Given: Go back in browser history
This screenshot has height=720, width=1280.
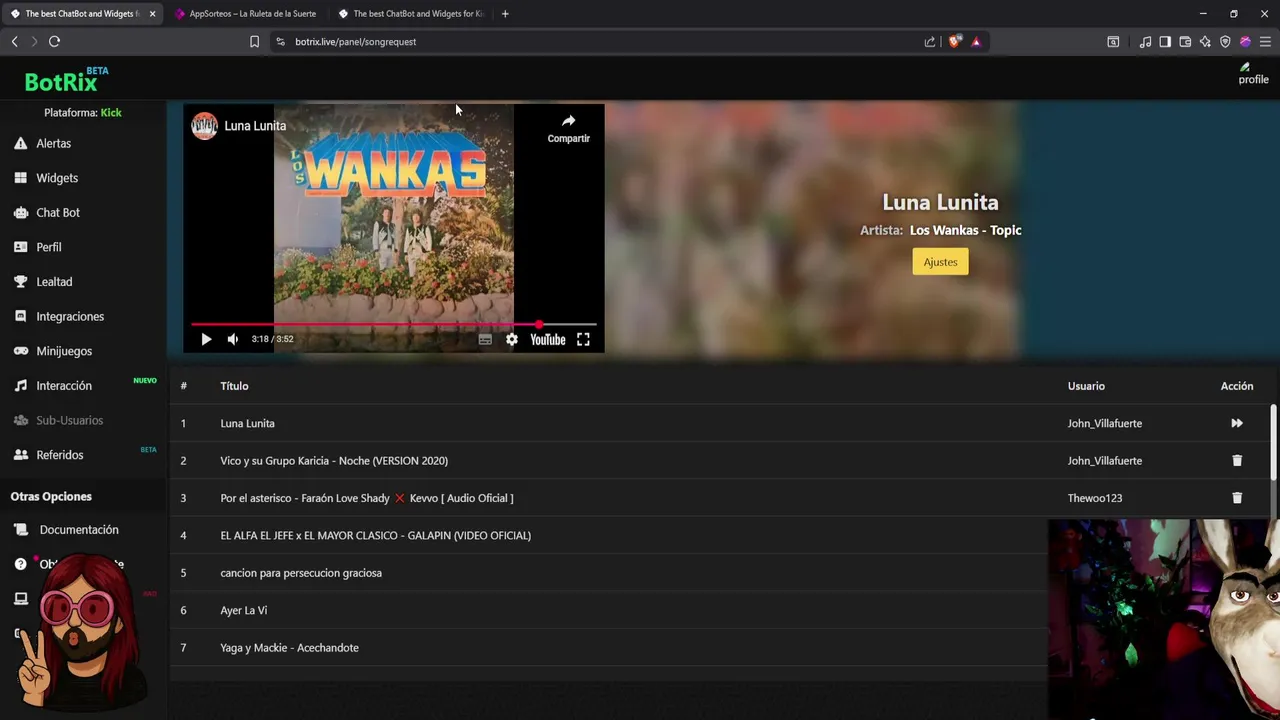Looking at the screenshot, I should point(14,41).
